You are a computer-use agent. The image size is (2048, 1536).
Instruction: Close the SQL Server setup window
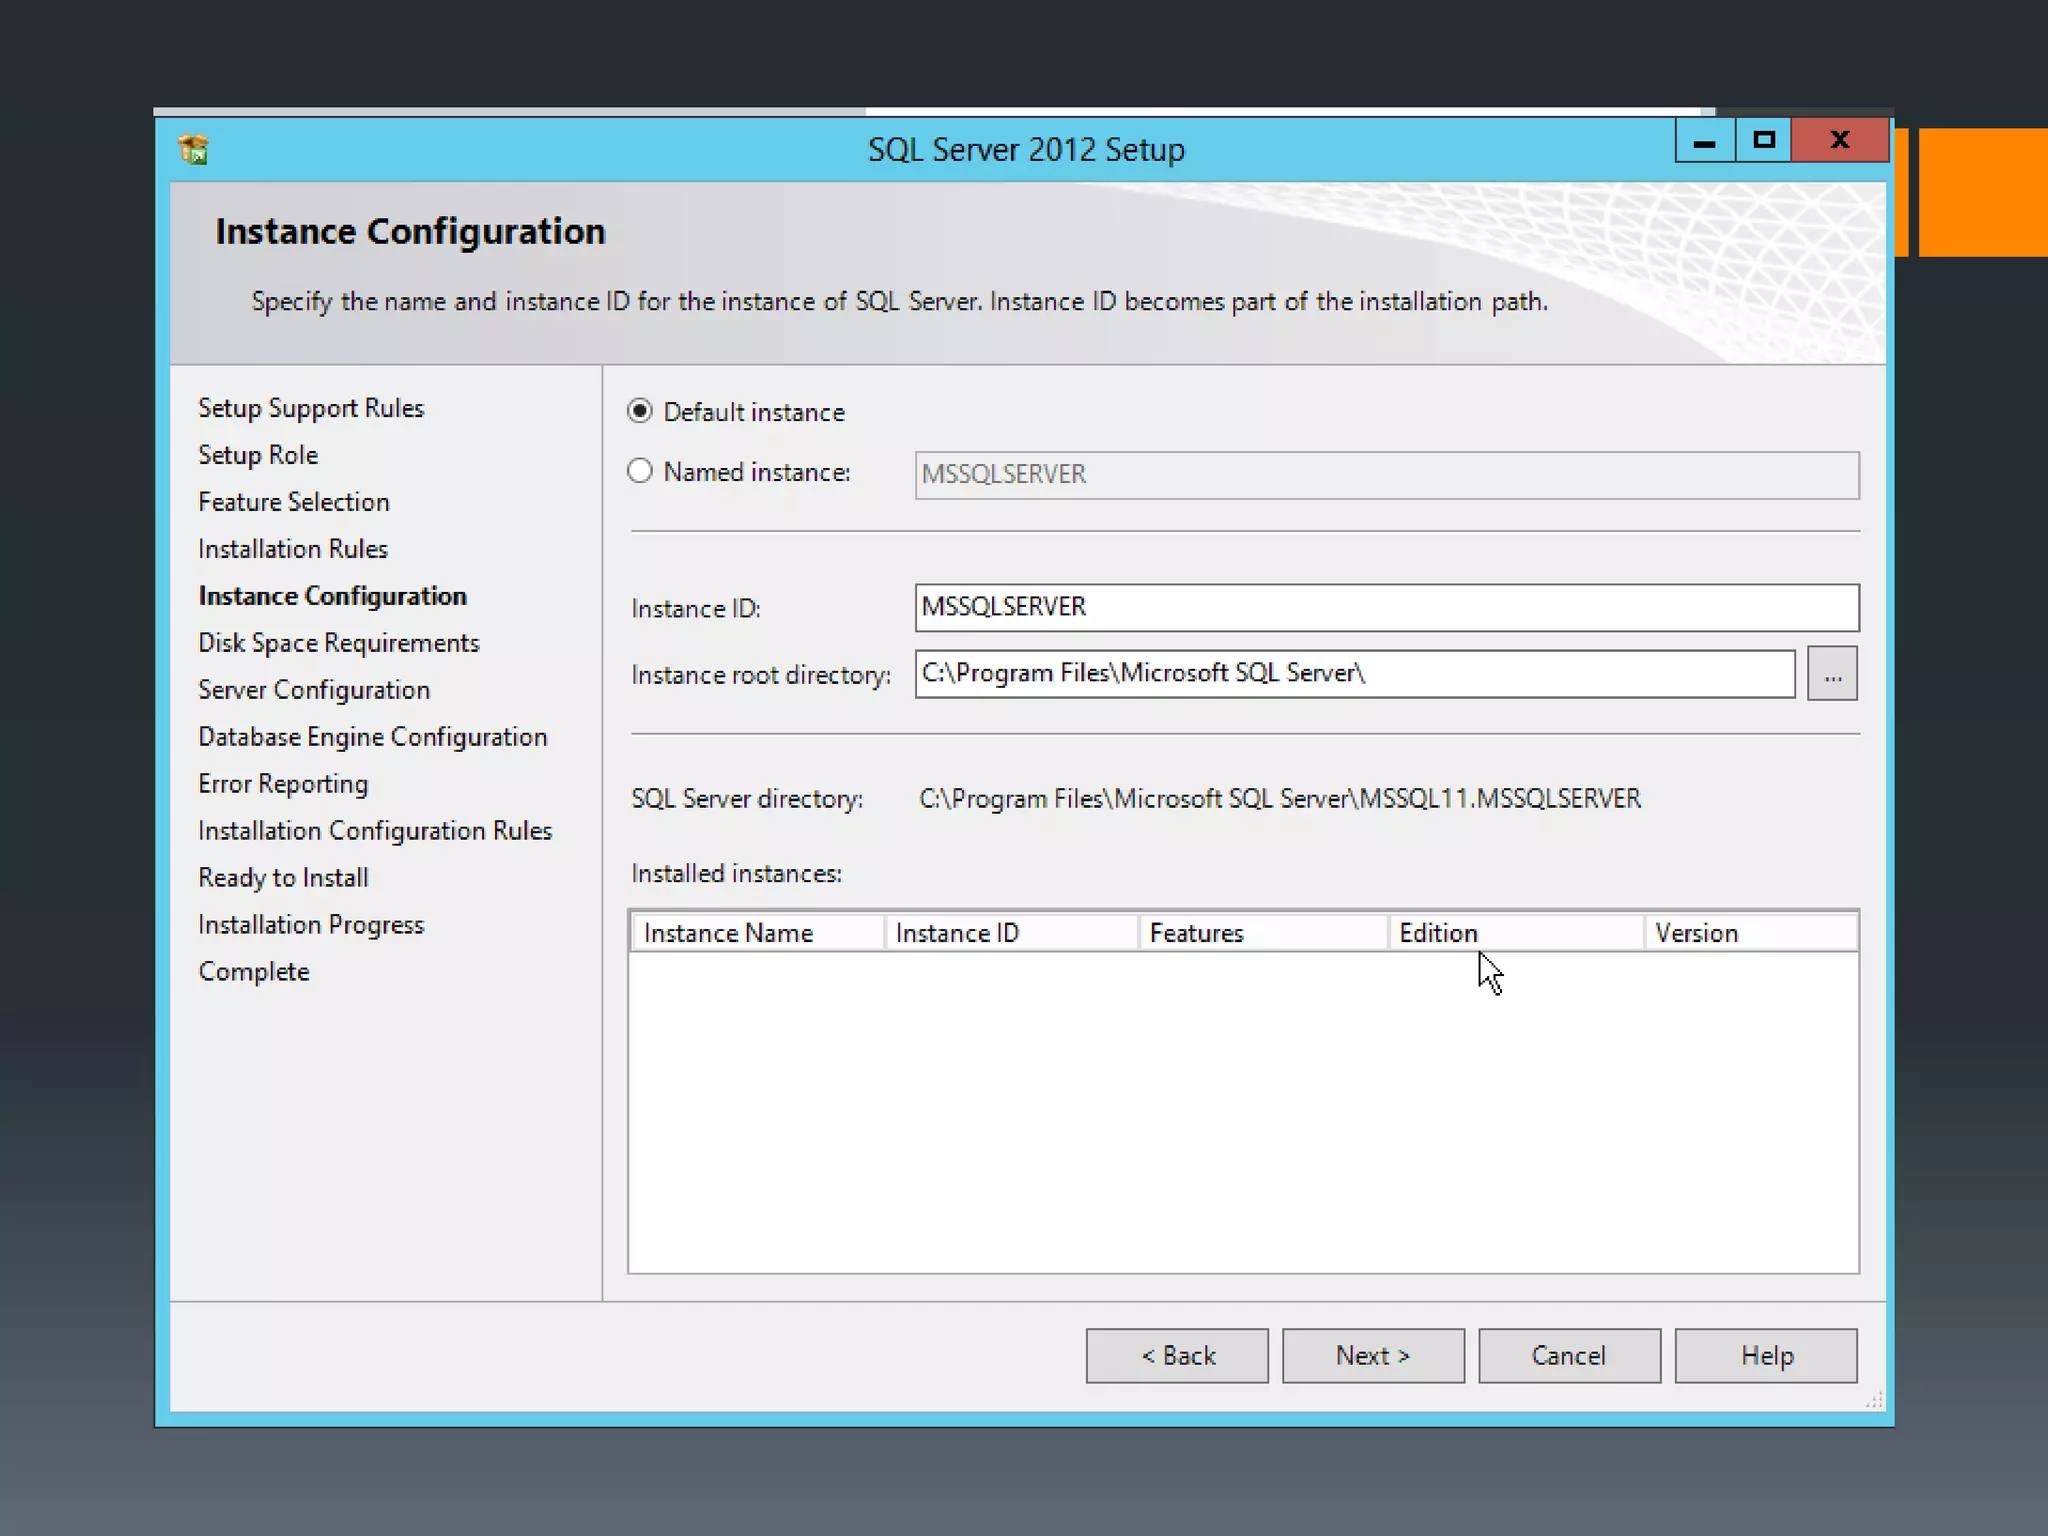point(1839,141)
